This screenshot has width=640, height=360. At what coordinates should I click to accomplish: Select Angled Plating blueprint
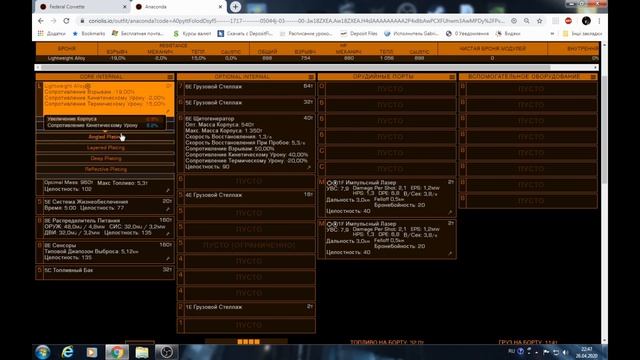(105, 137)
